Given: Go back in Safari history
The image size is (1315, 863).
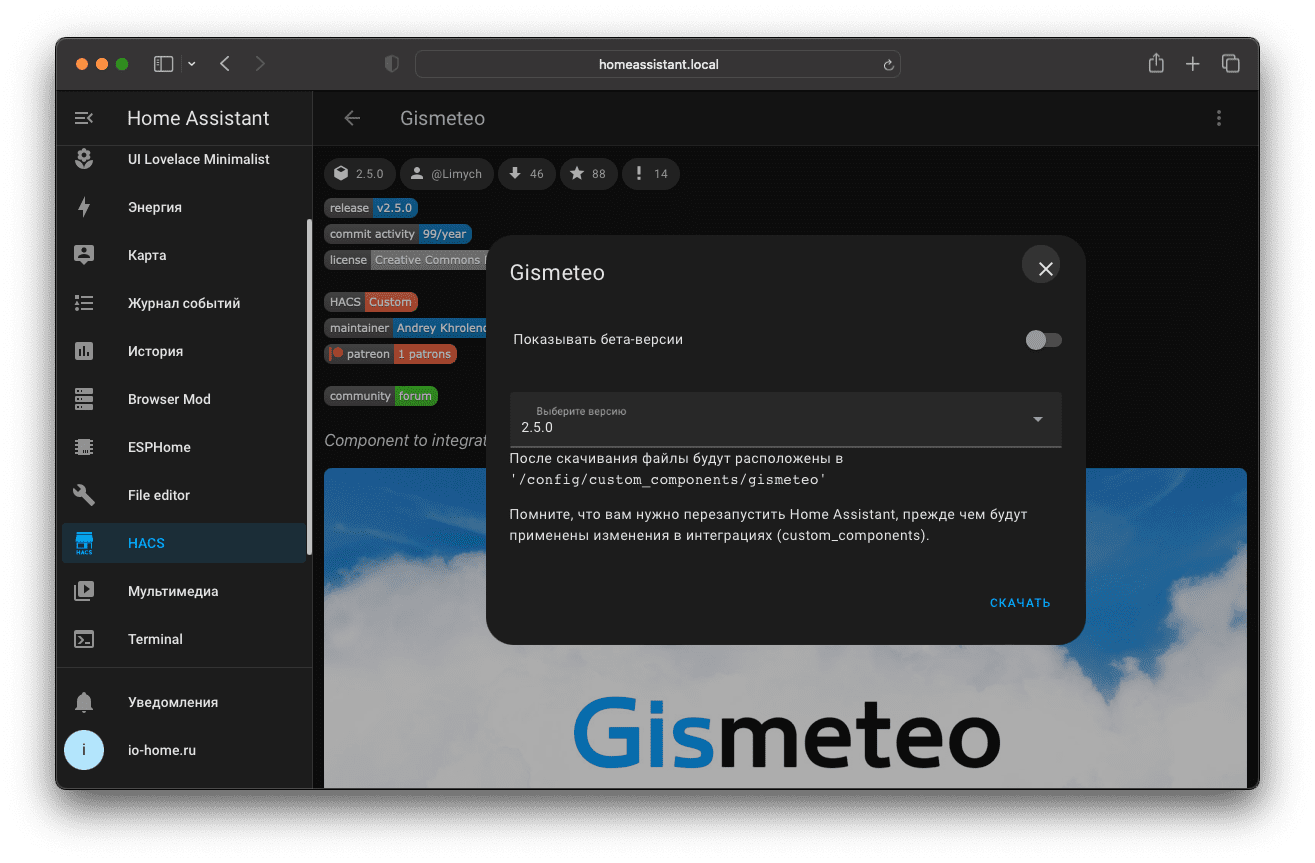Looking at the screenshot, I should tap(225, 64).
